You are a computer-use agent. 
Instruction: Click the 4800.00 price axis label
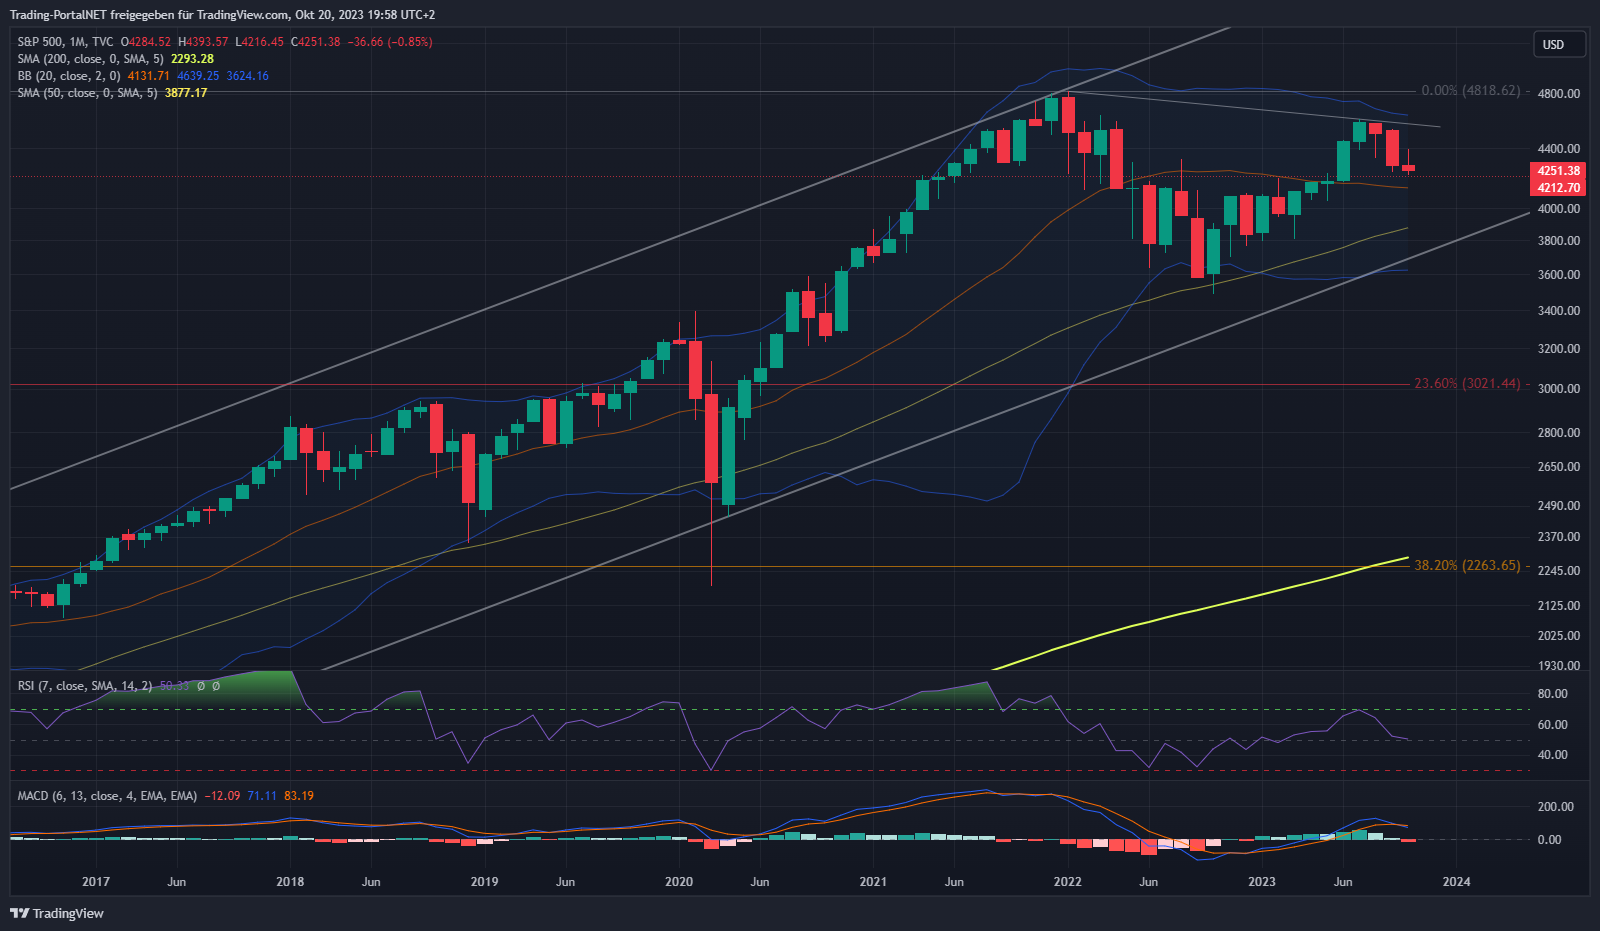(1559, 94)
